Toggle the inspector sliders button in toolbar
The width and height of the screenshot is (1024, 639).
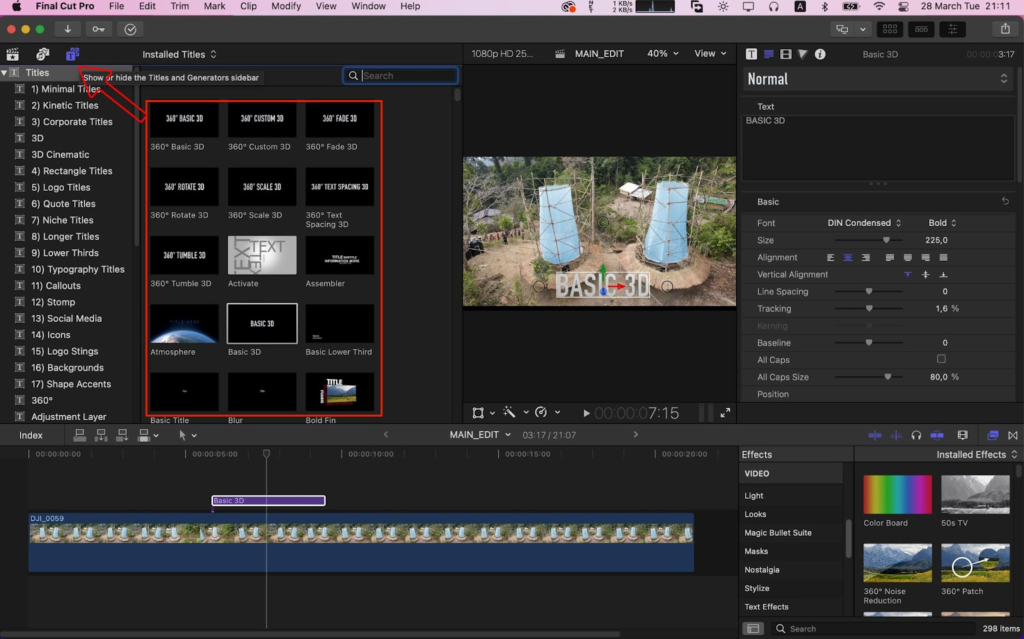(952, 29)
